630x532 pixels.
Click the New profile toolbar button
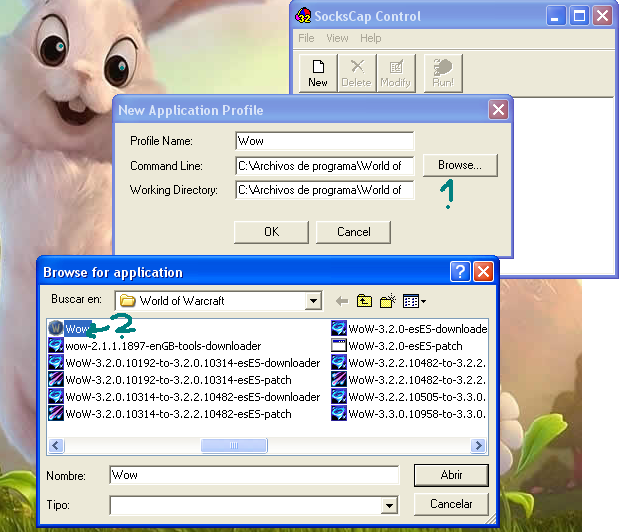[318, 73]
